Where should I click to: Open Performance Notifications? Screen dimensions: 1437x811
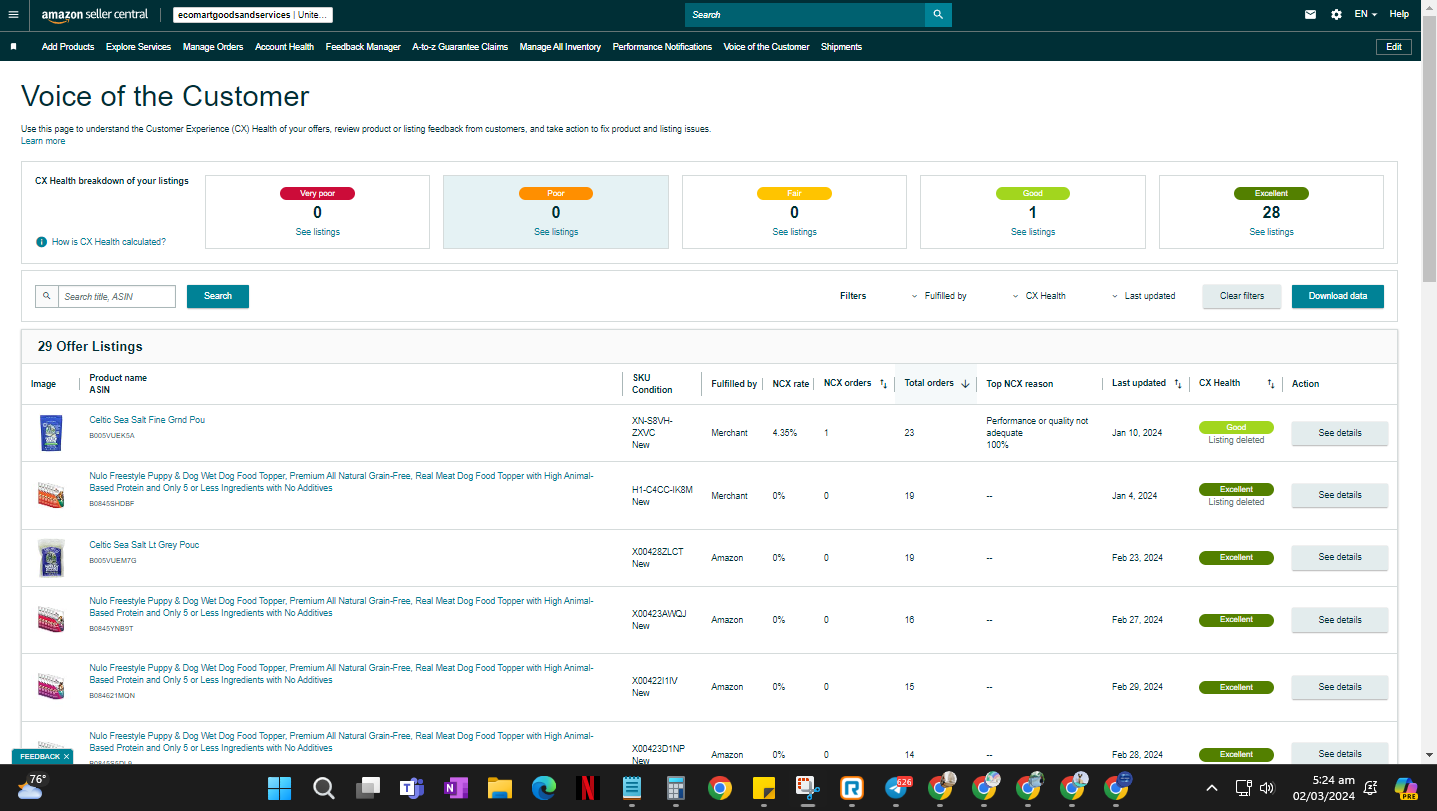point(662,47)
